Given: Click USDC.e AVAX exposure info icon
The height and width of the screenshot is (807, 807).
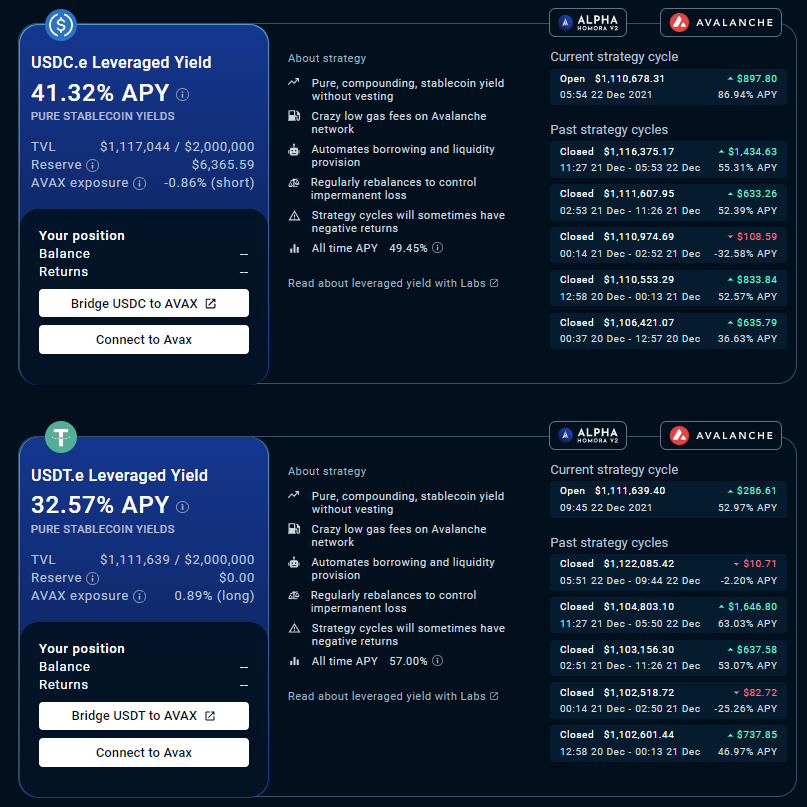Looking at the screenshot, I should tap(139, 184).
